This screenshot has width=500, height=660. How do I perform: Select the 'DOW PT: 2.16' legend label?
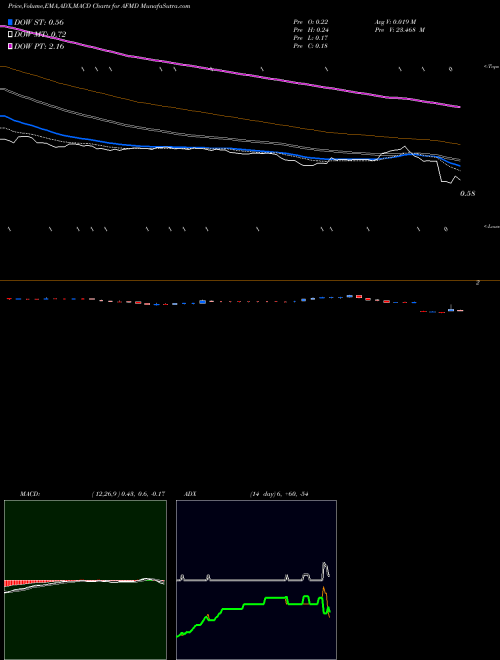click(39, 46)
